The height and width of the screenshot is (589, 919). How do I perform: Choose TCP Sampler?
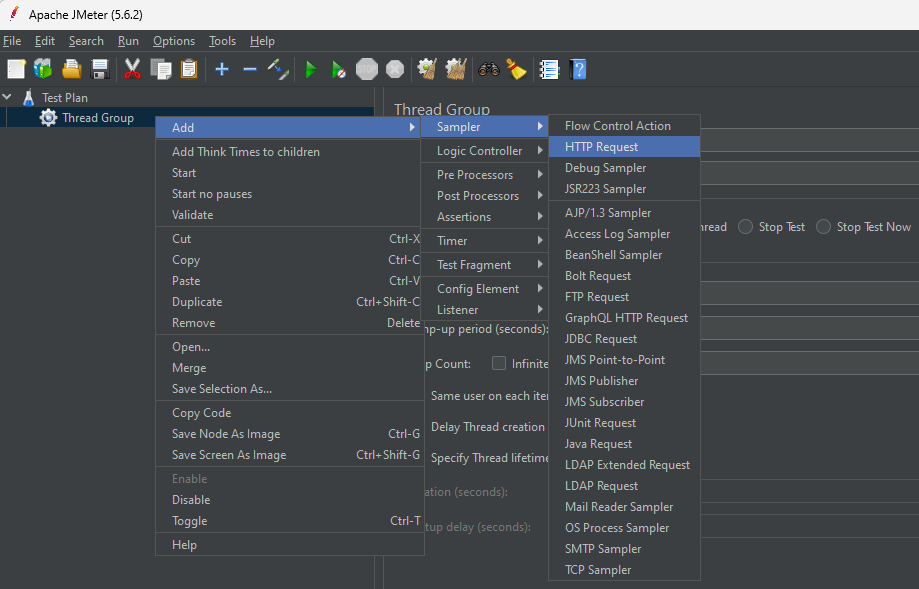point(624,570)
